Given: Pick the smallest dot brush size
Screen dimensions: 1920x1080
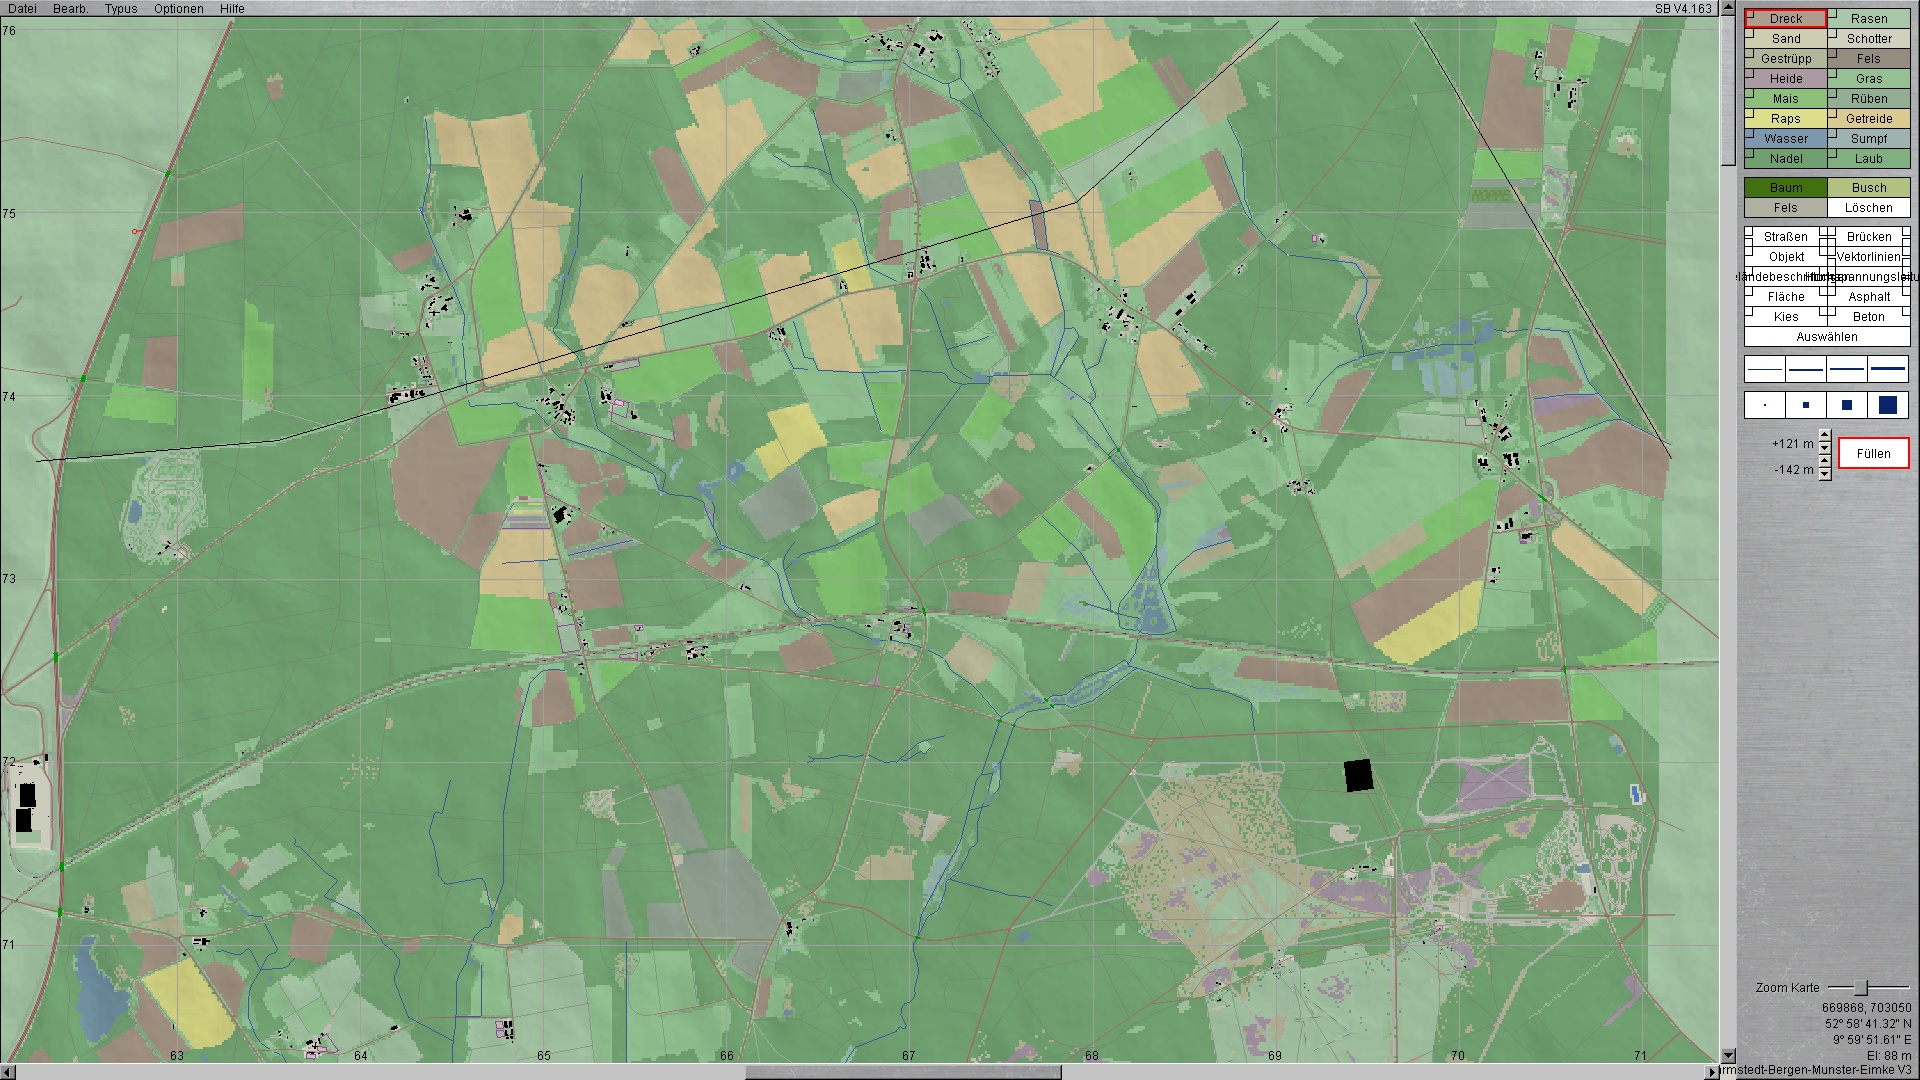Looking at the screenshot, I should 1765,405.
